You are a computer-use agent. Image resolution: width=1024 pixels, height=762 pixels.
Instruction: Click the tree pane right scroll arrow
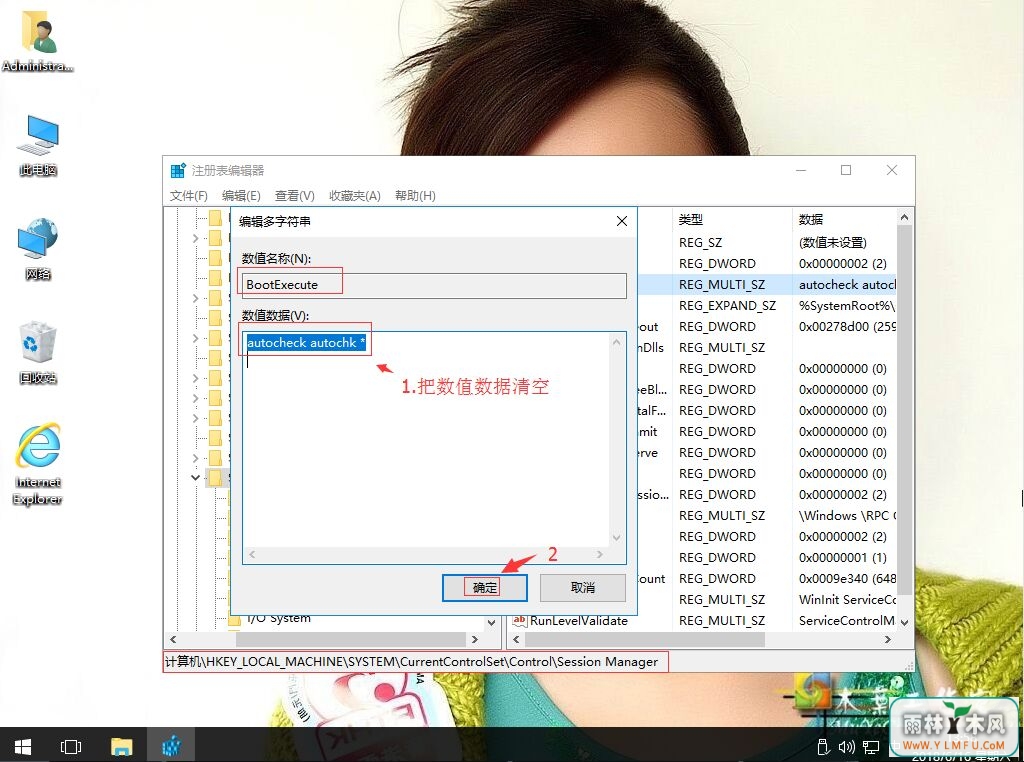(475, 639)
